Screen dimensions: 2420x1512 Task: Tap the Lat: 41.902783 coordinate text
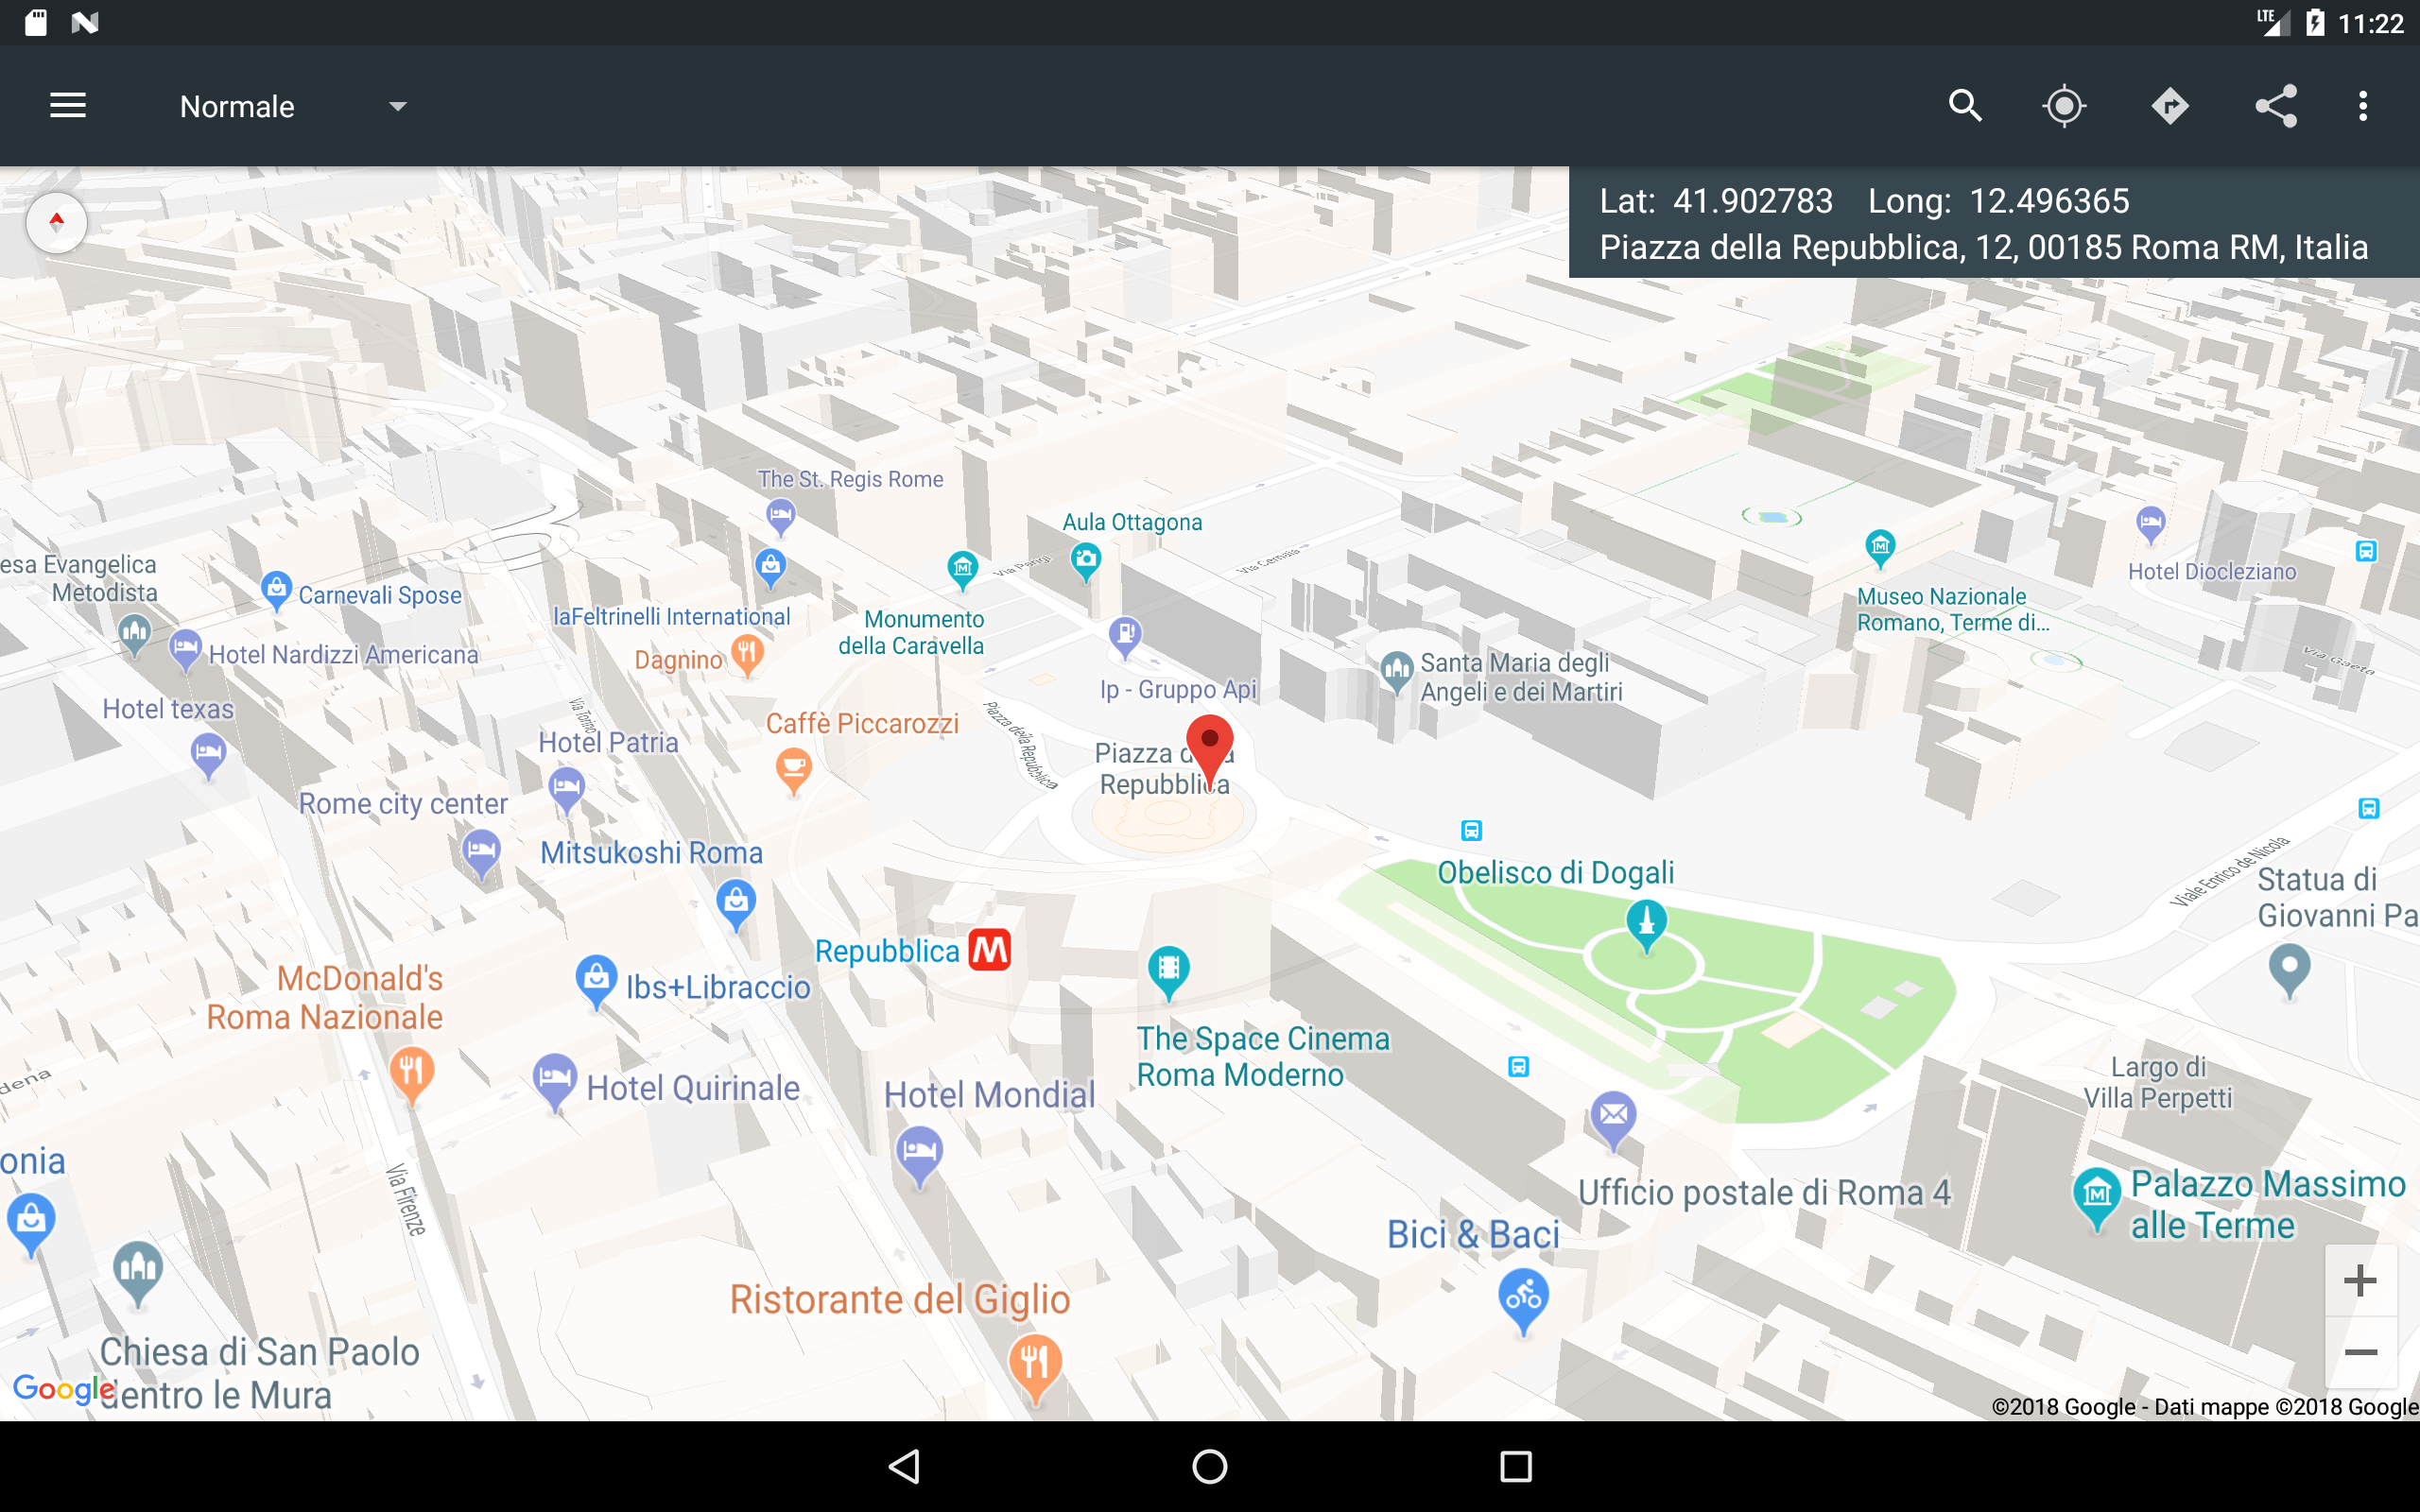(1716, 201)
